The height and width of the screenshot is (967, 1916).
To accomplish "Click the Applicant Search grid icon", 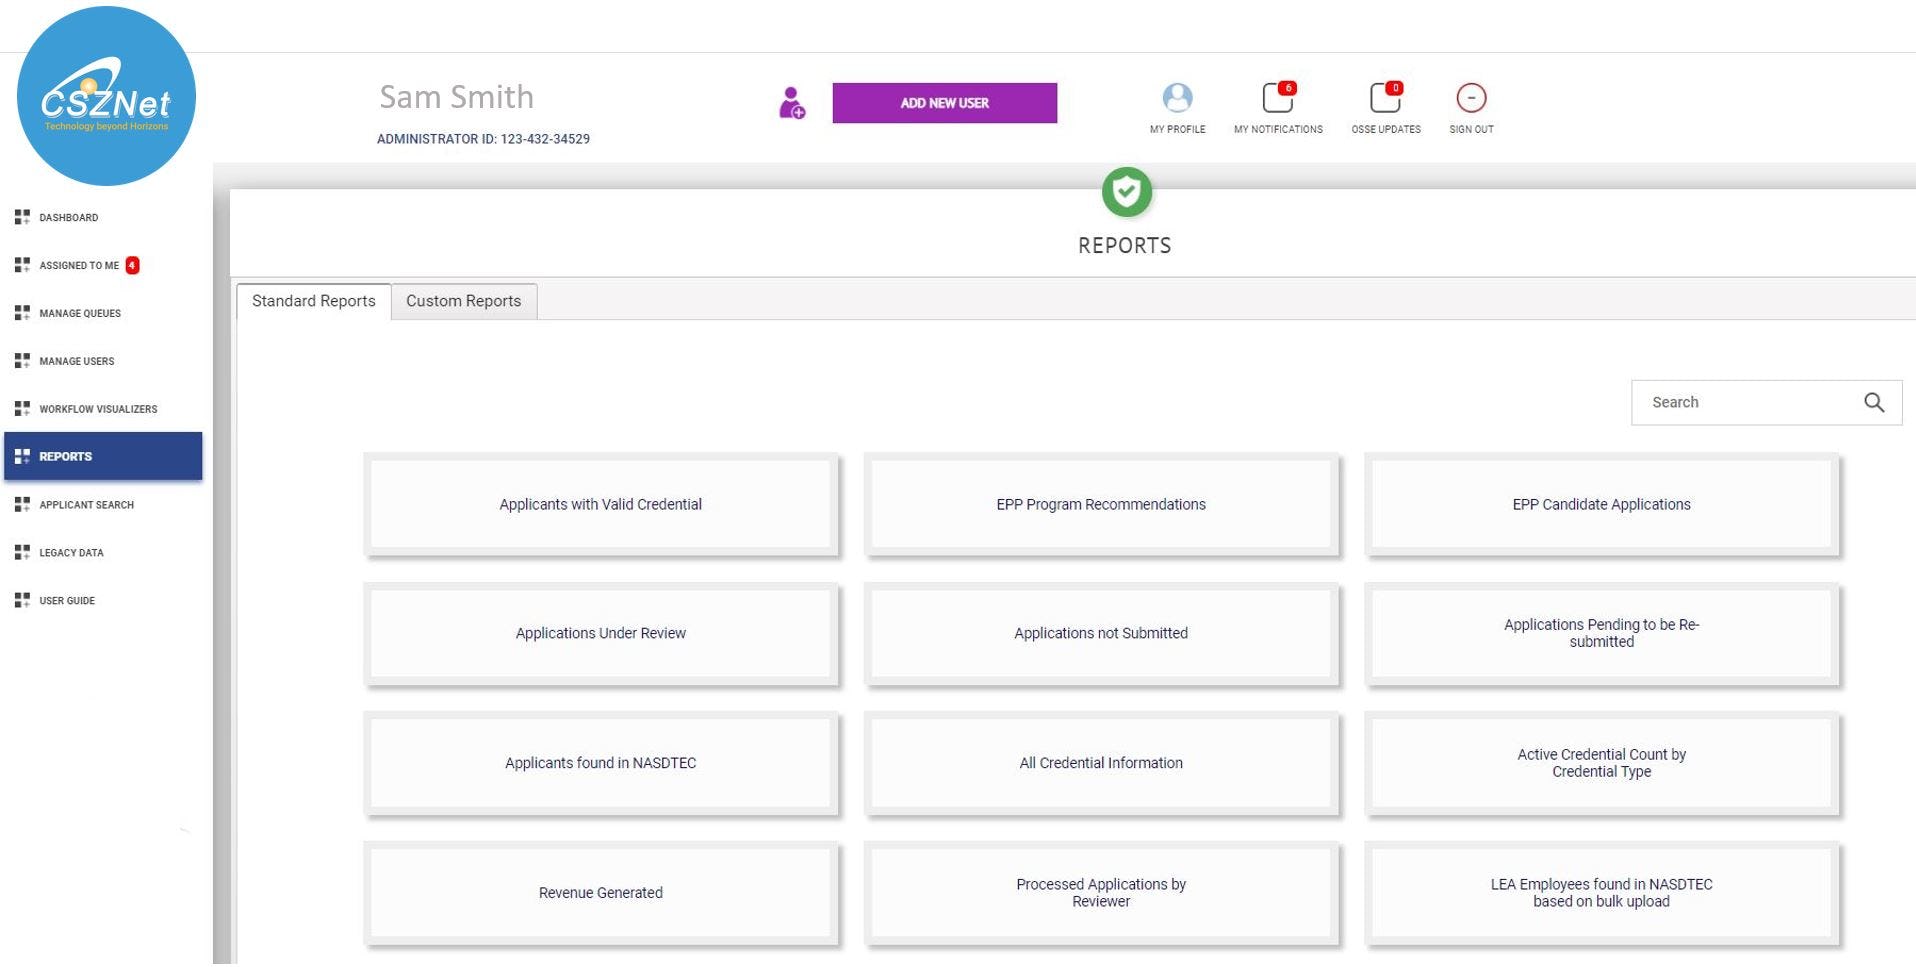I will pyautogui.click(x=22, y=505).
